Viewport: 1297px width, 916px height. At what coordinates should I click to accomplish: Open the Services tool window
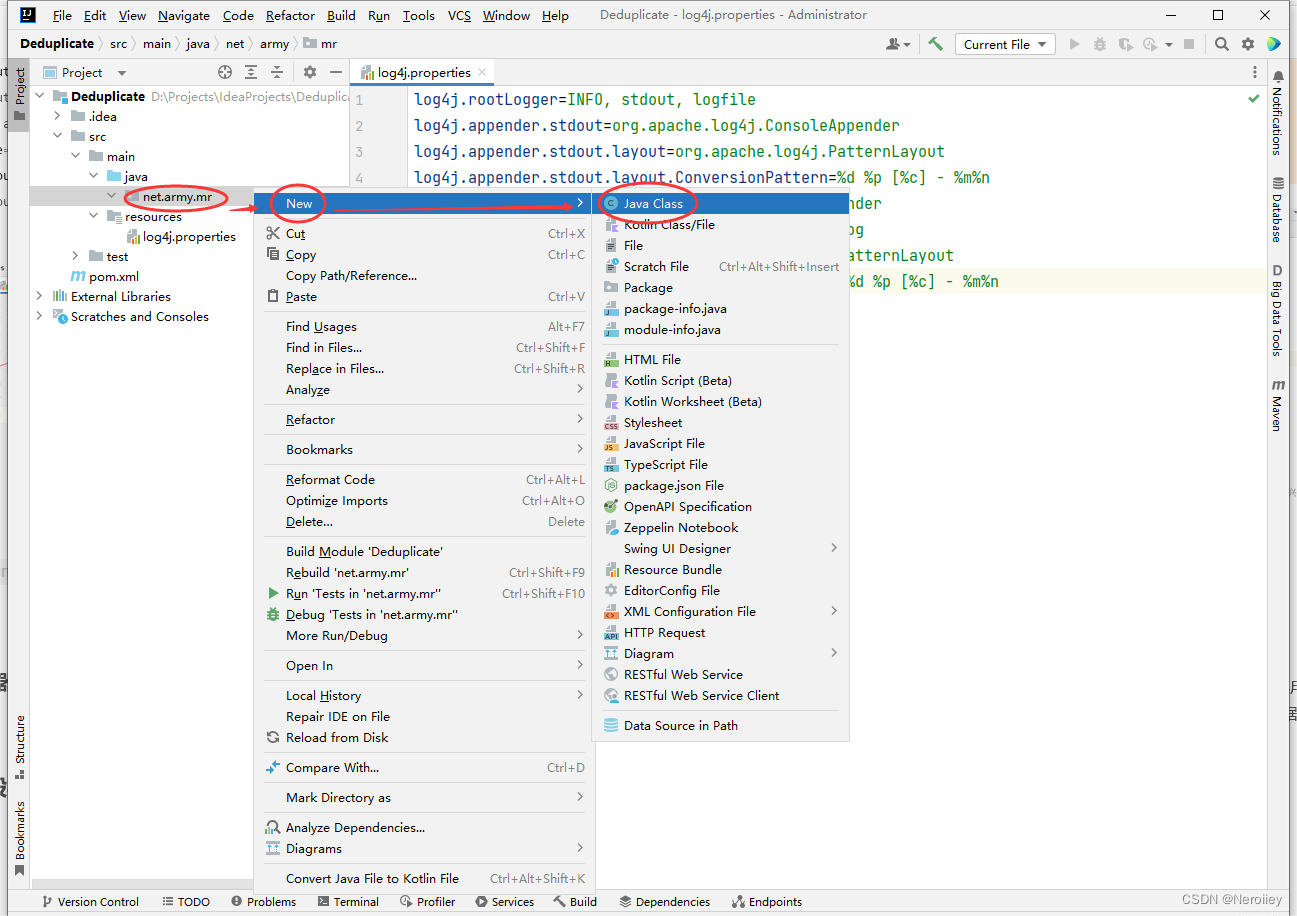(x=504, y=901)
